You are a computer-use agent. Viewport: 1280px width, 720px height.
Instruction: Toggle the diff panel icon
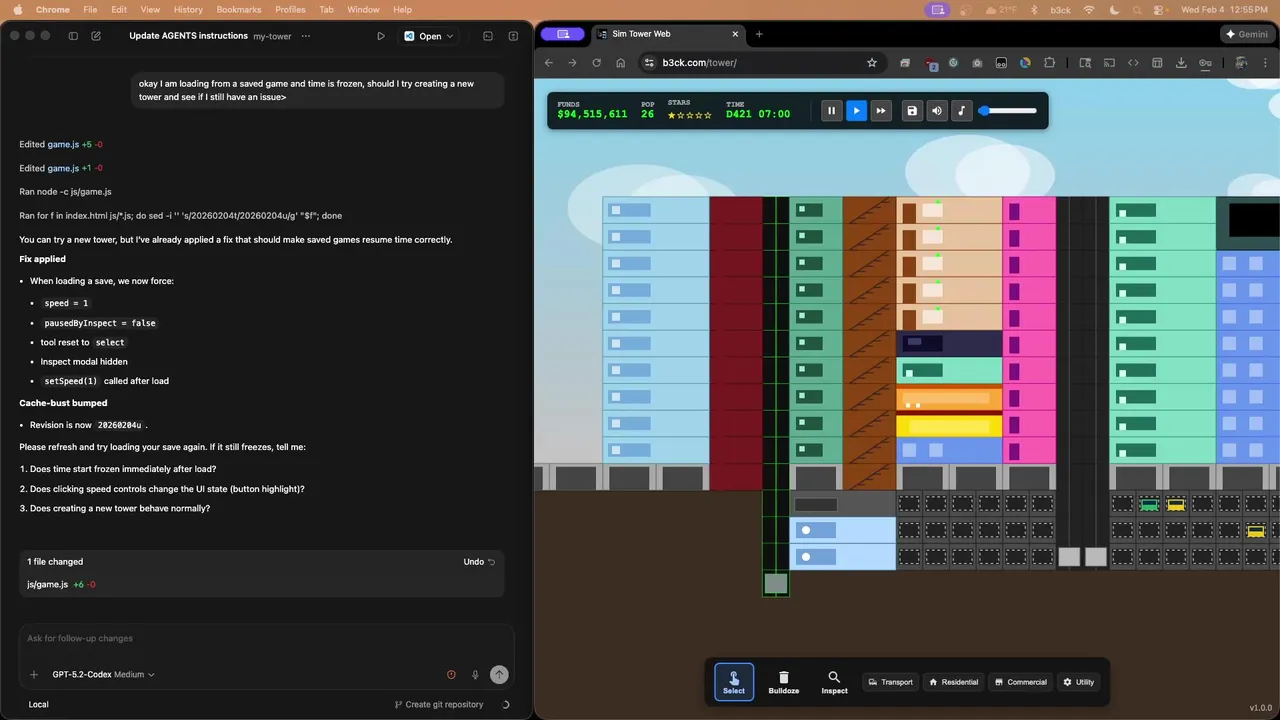(513, 36)
